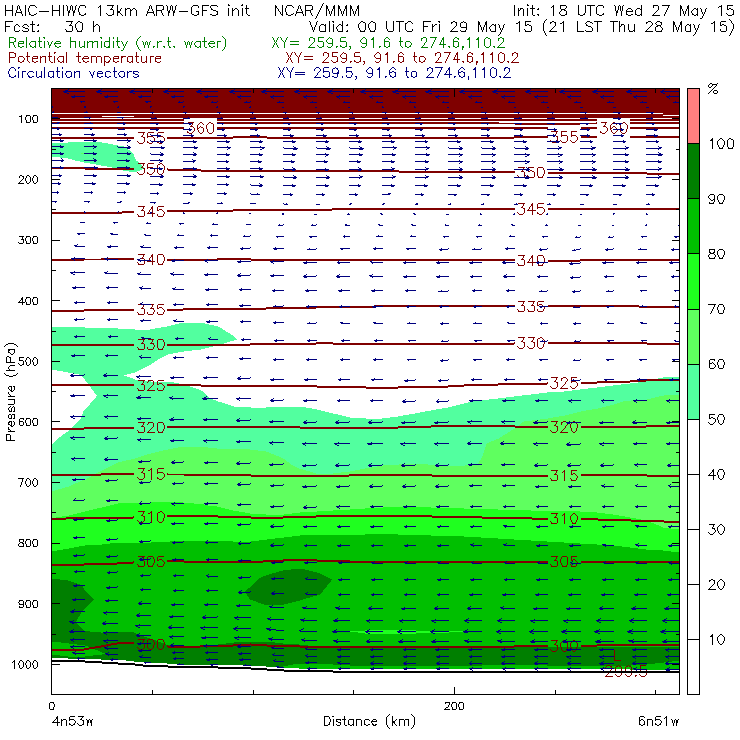Click the 100 hPa pressure tick label
This screenshot has width=740, height=740.
(x=28, y=119)
